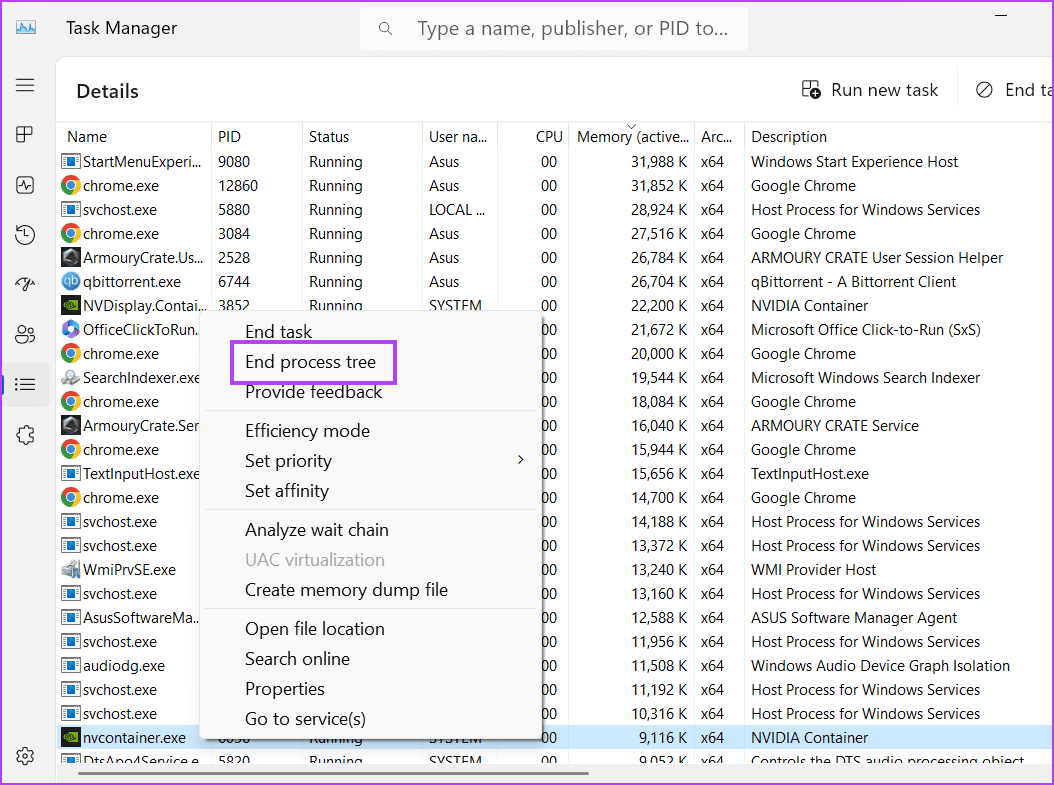The height and width of the screenshot is (785, 1054).
Task: Open Task Manager settings gear
Action: pyautogui.click(x=25, y=756)
